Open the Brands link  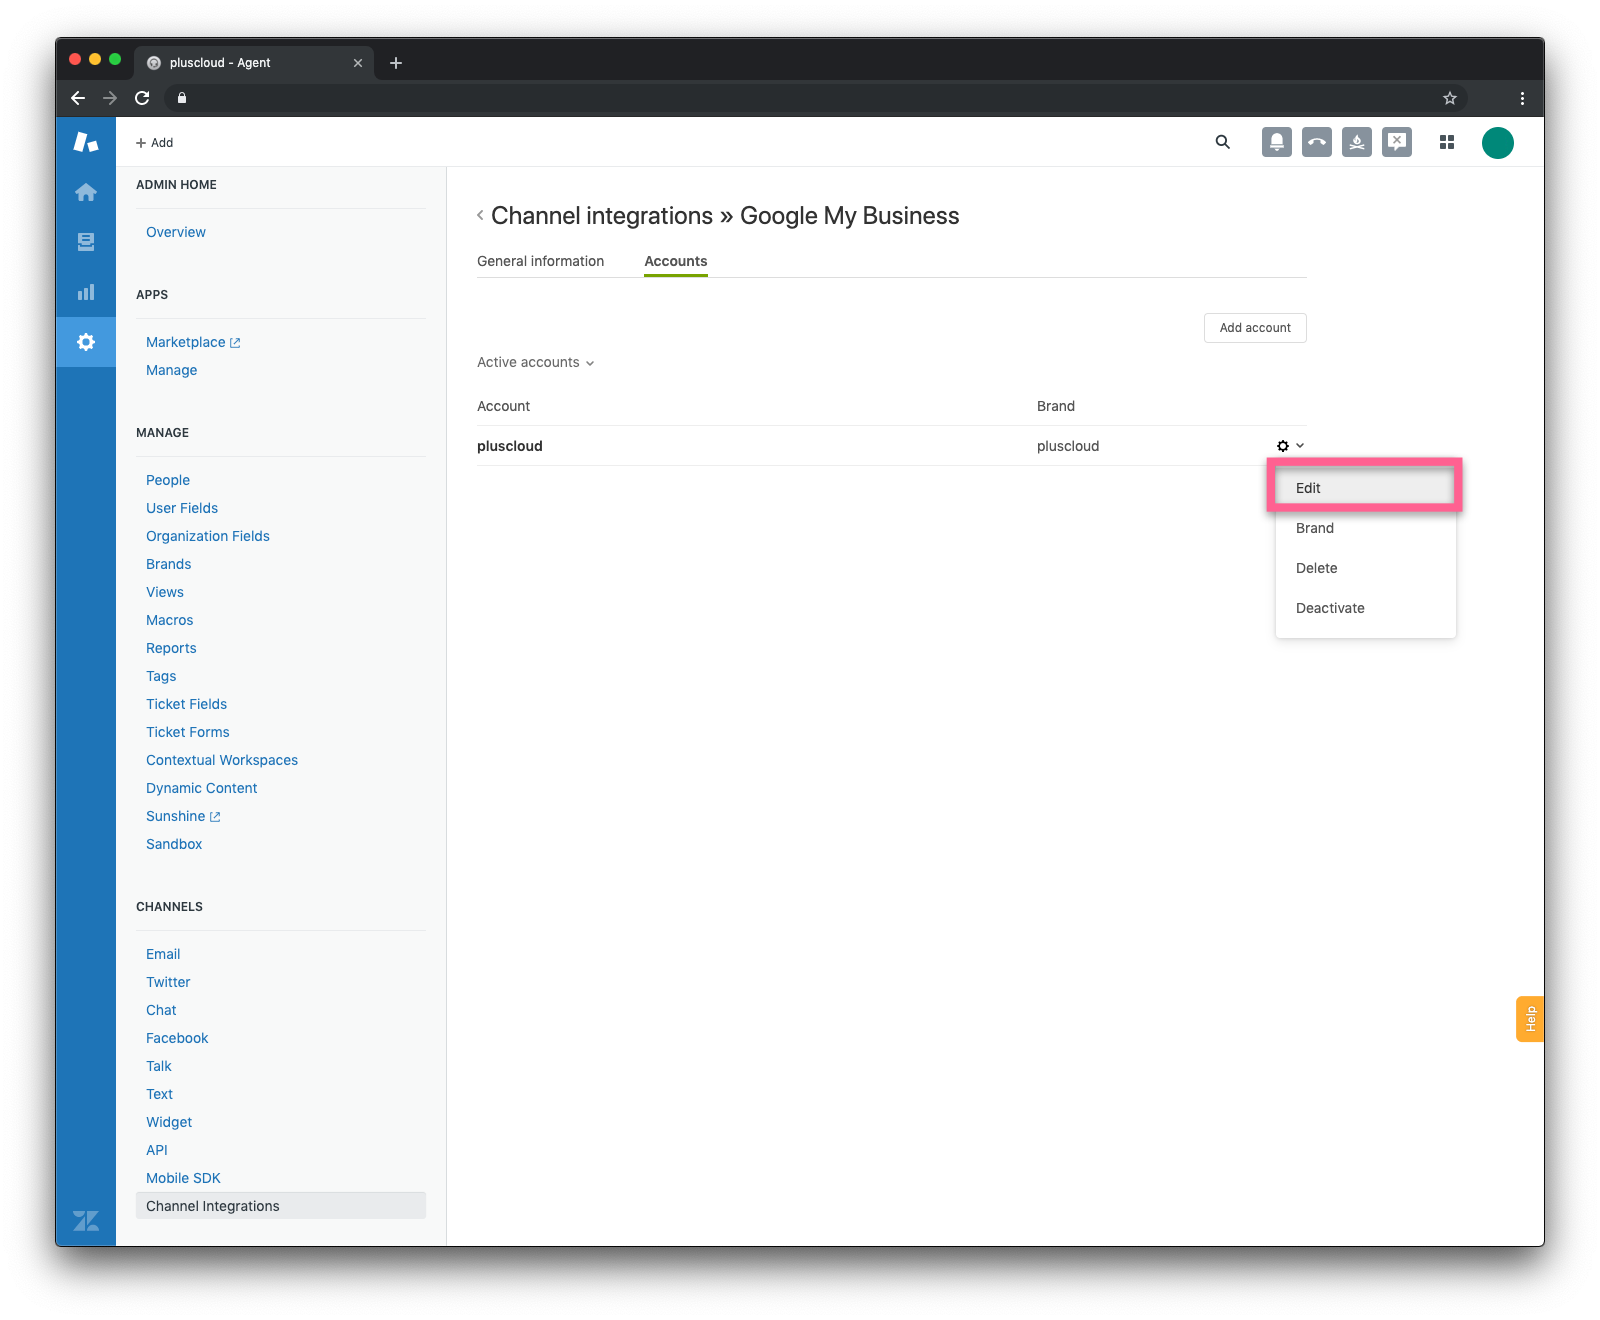click(x=169, y=564)
